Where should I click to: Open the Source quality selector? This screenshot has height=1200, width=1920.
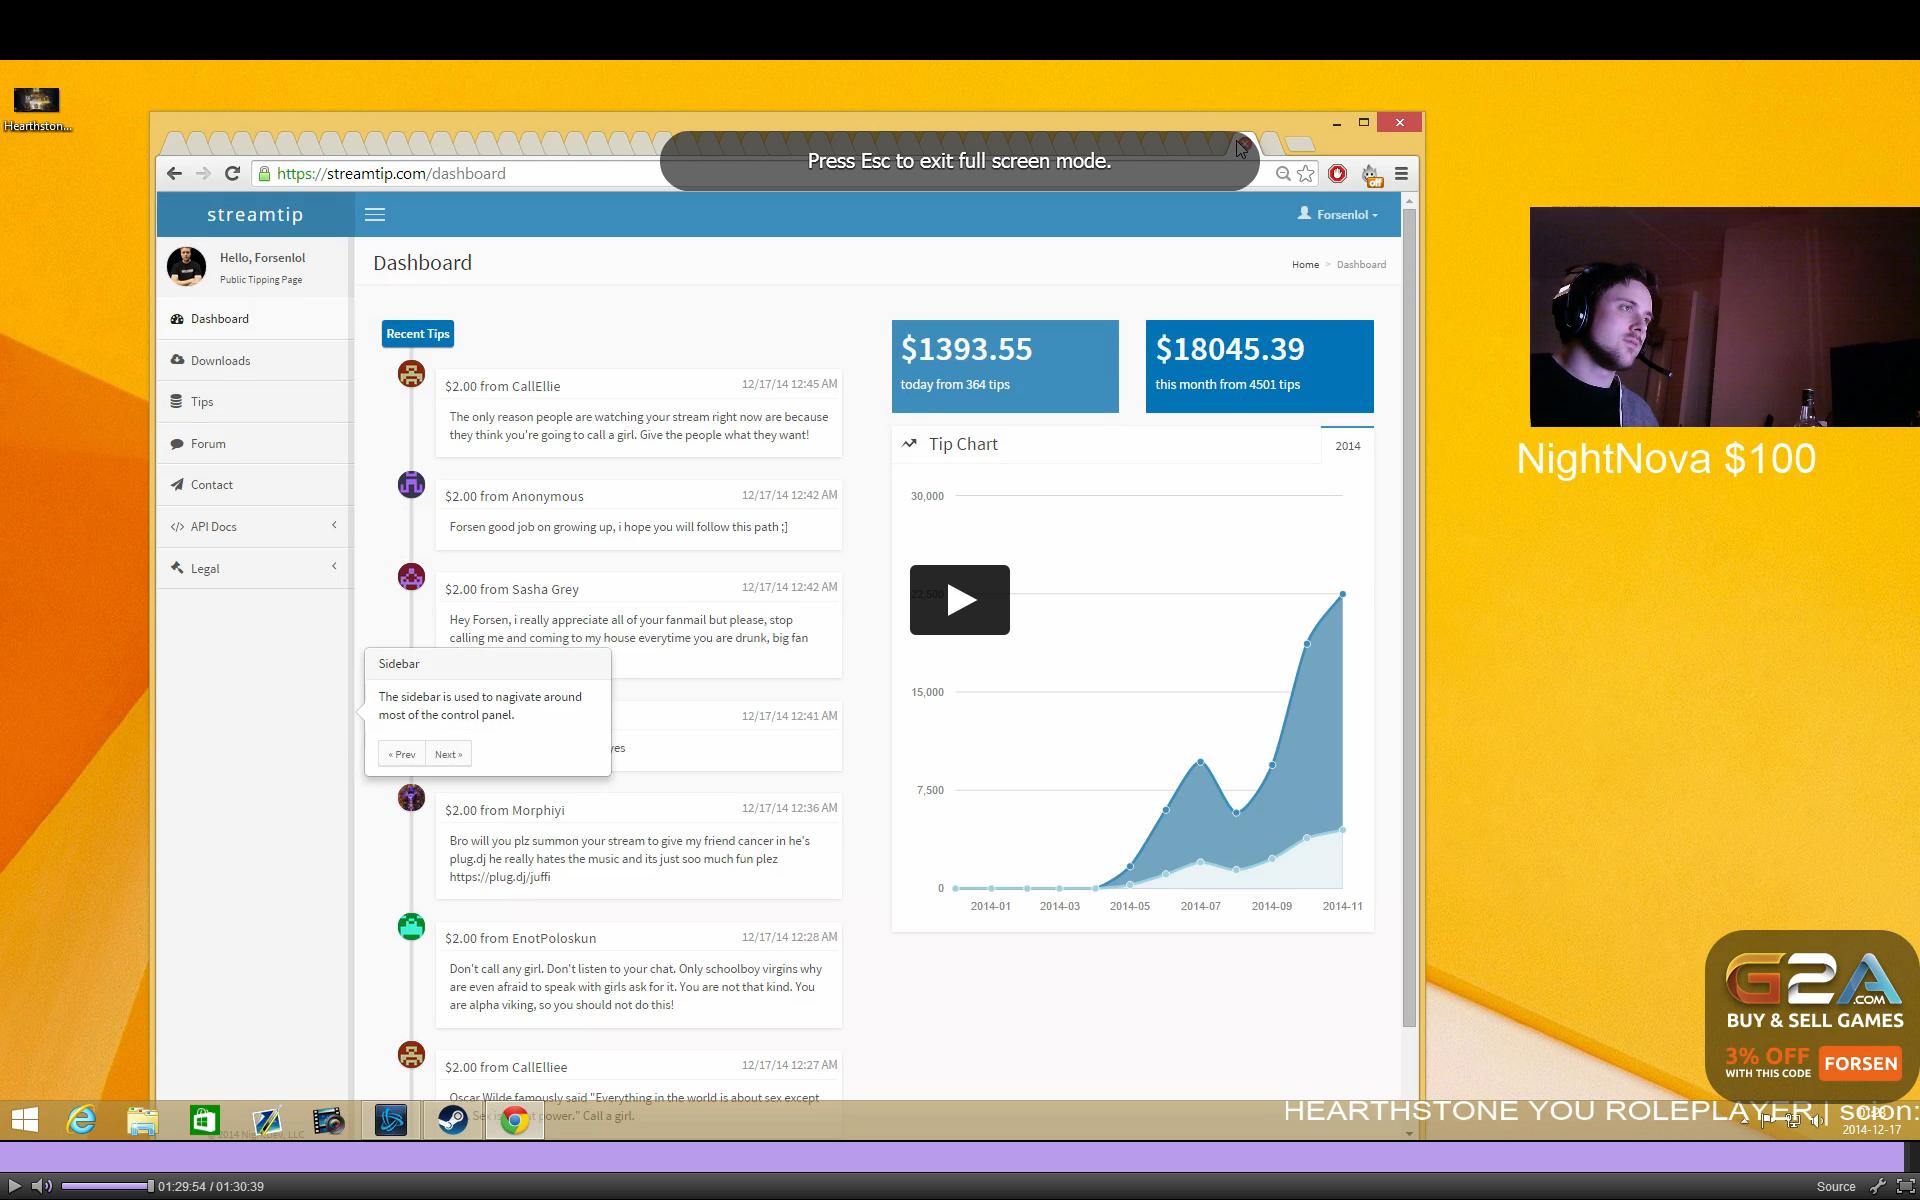pos(1835,1187)
